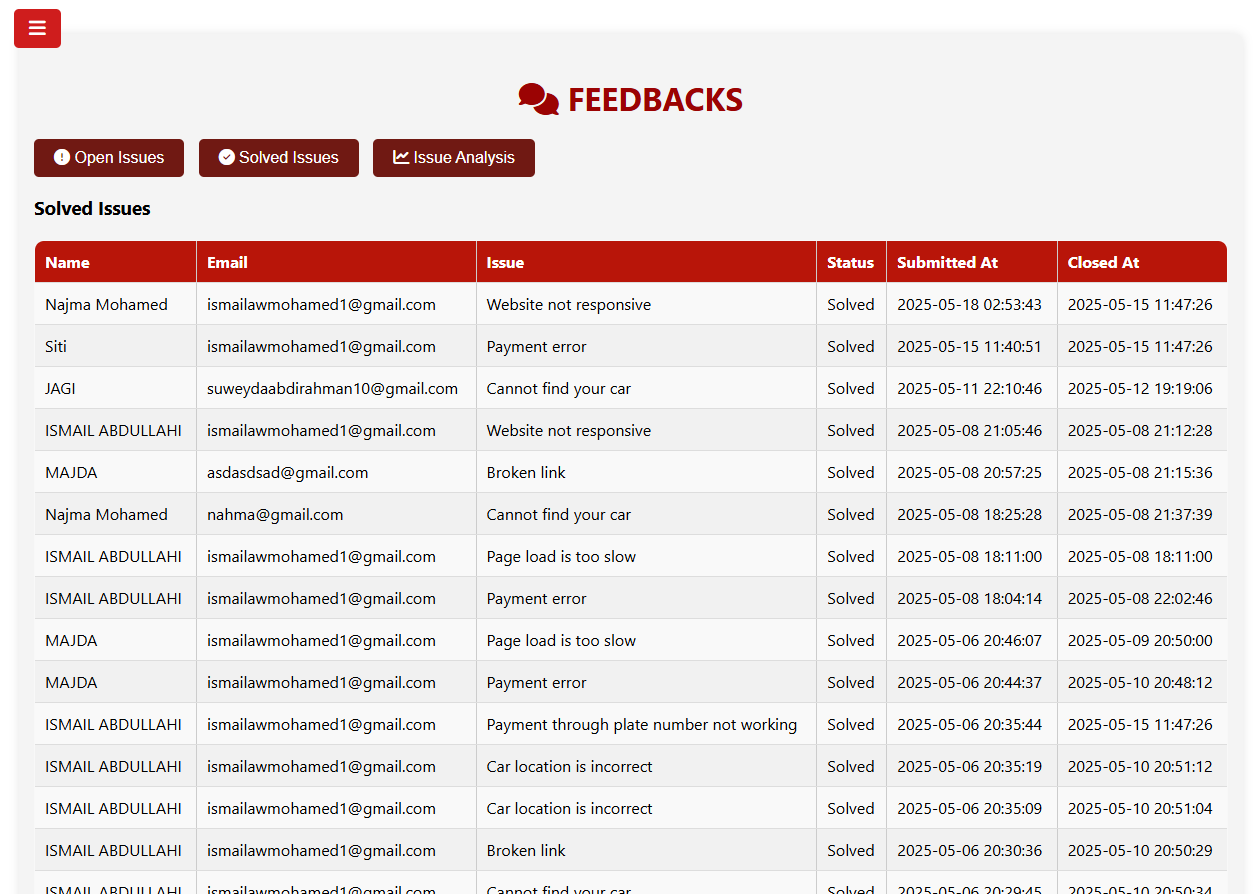Image resolution: width=1260 pixels, height=894 pixels.
Task: Select the asdasdsad@gmail.com email cell
Action: (337, 472)
